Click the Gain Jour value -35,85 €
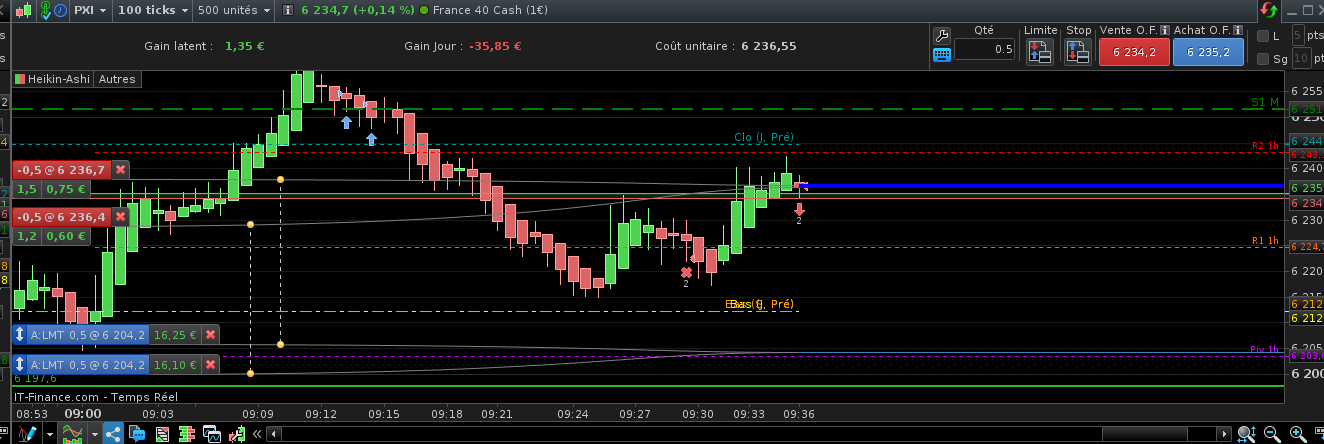 [x=496, y=46]
